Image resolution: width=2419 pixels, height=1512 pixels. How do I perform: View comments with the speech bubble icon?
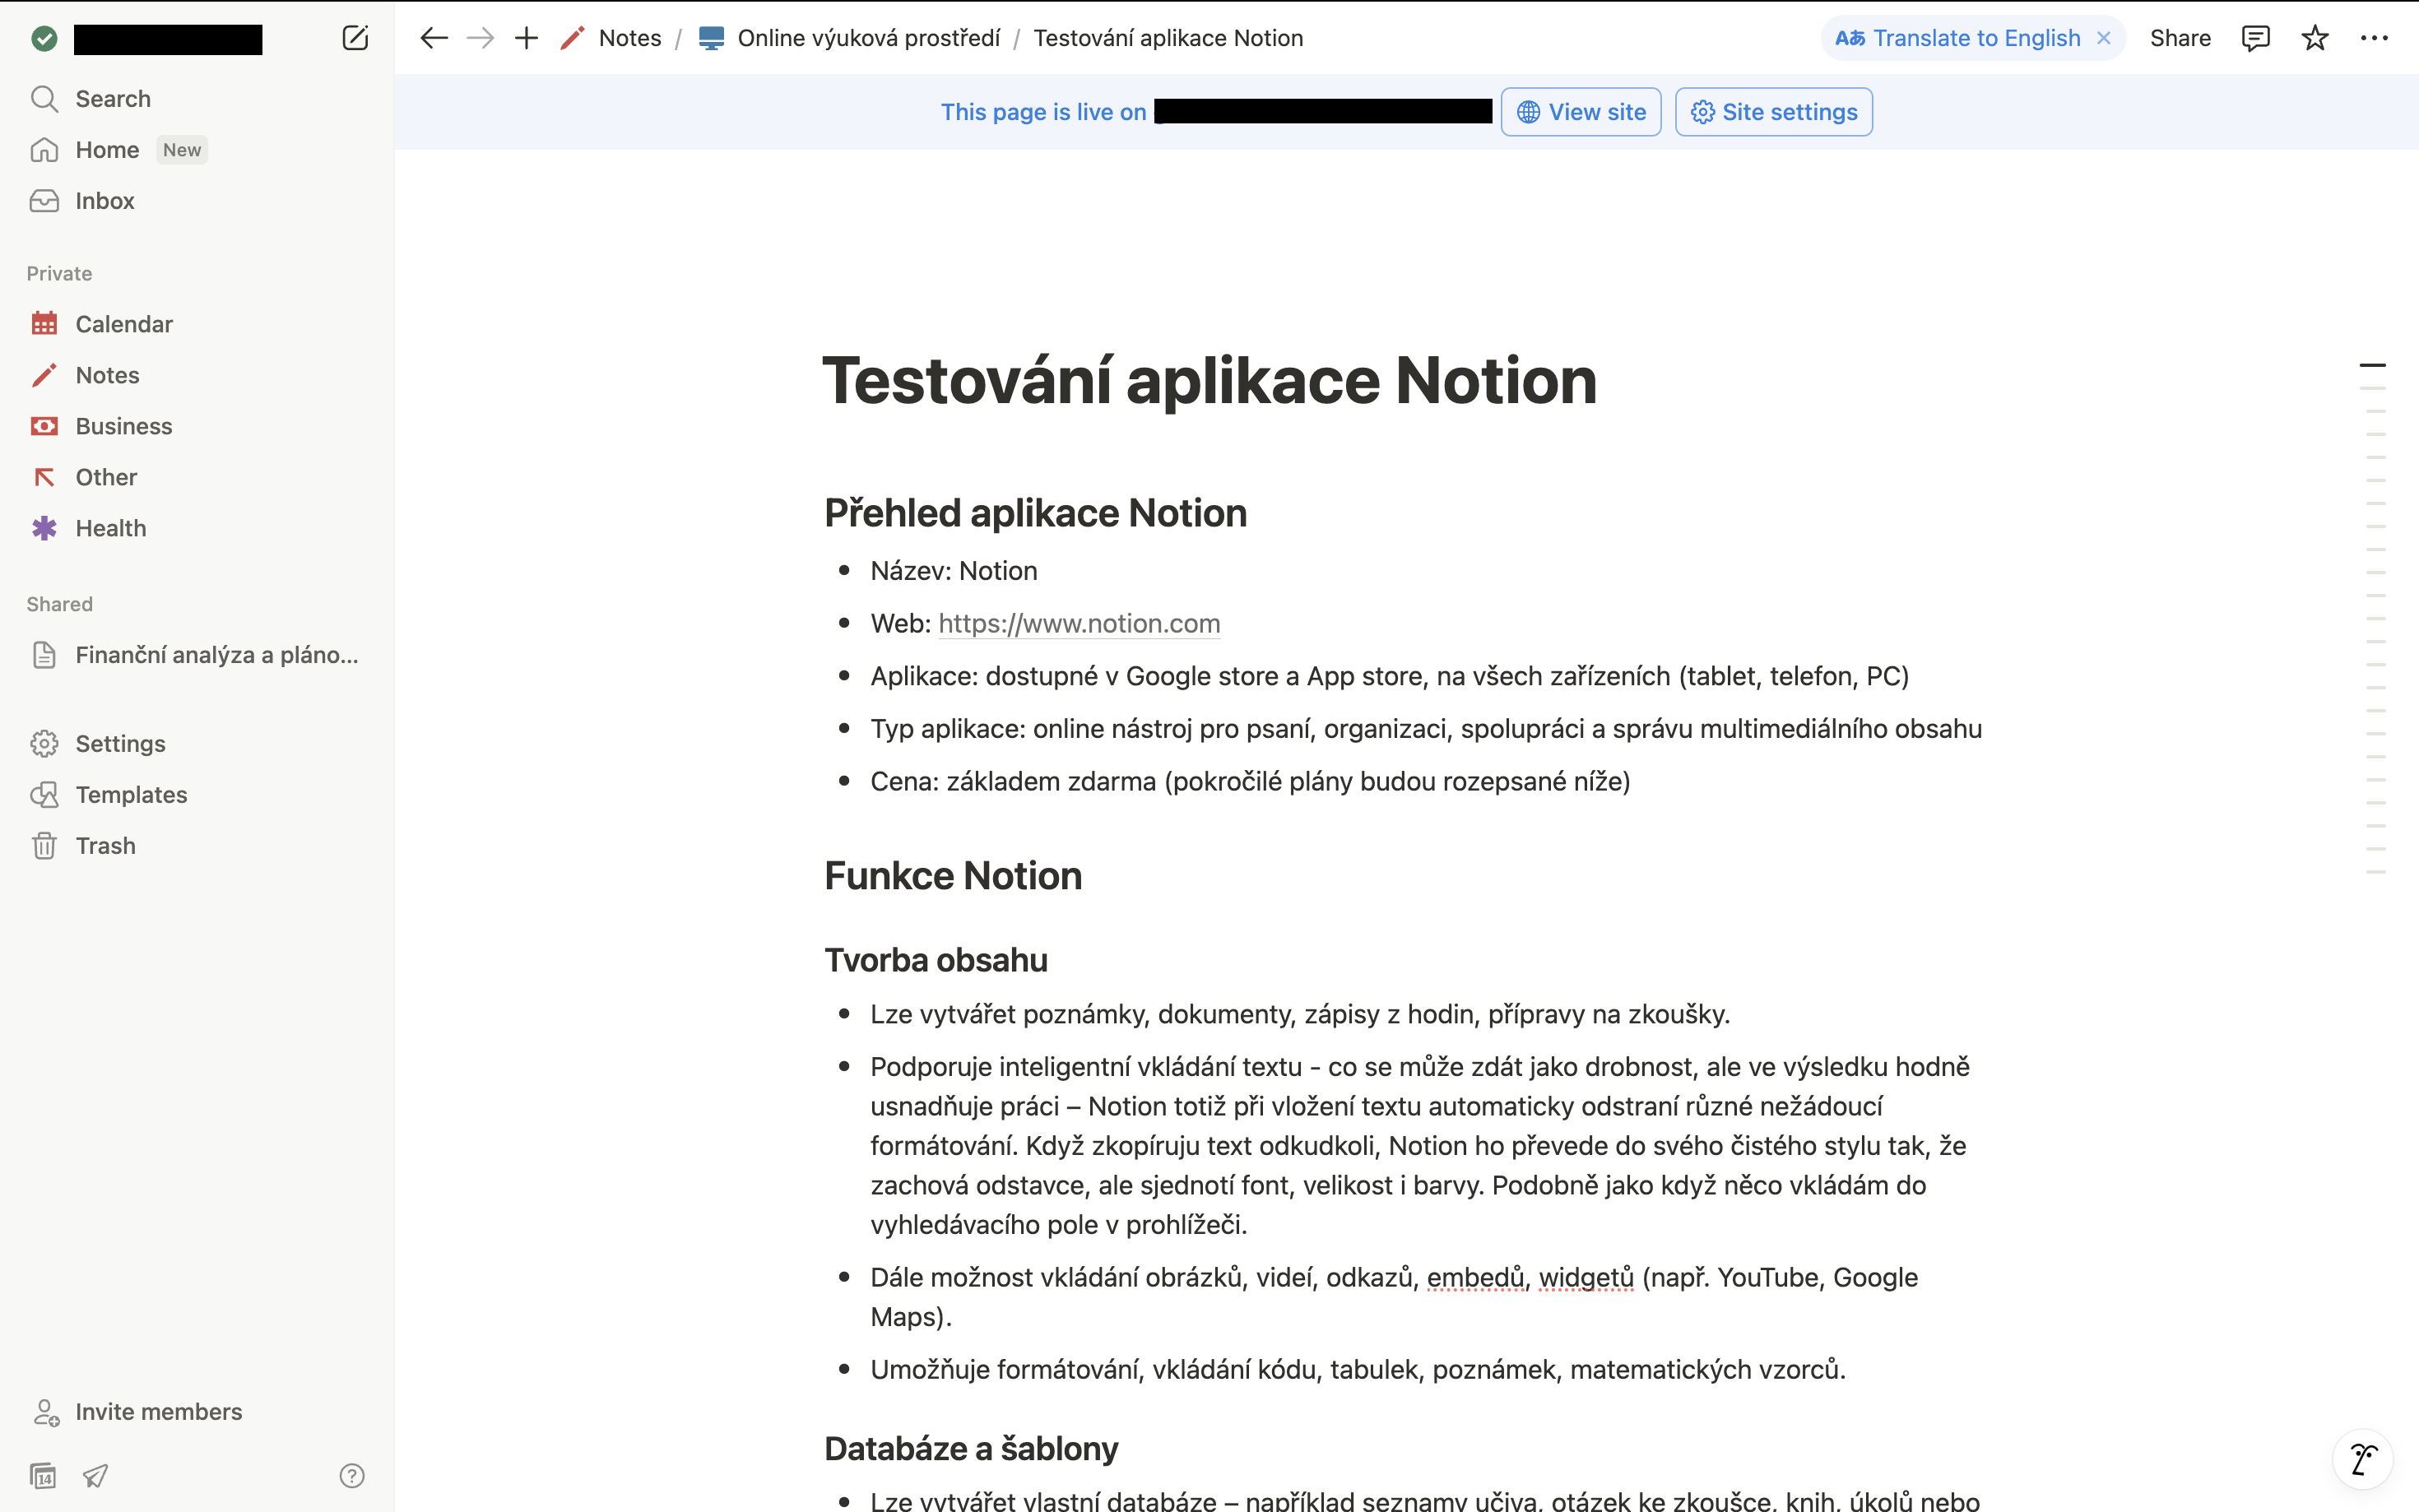[2256, 37]
